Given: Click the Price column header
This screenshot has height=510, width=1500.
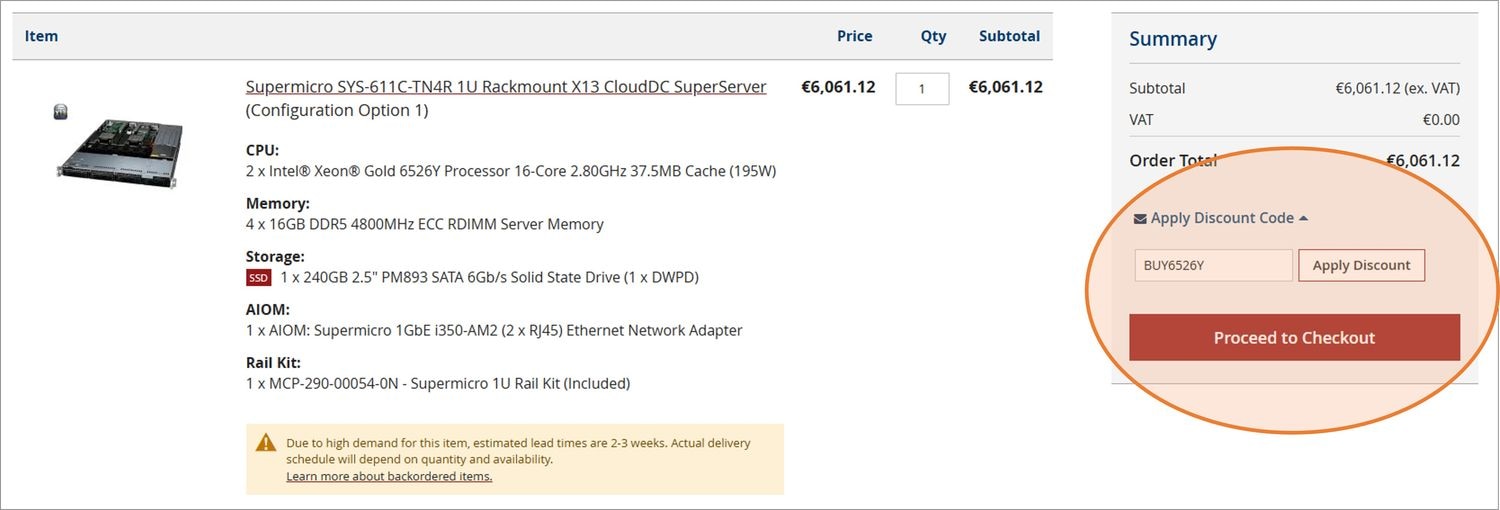Looking at the screenshot, I should [x=854, y=36].
